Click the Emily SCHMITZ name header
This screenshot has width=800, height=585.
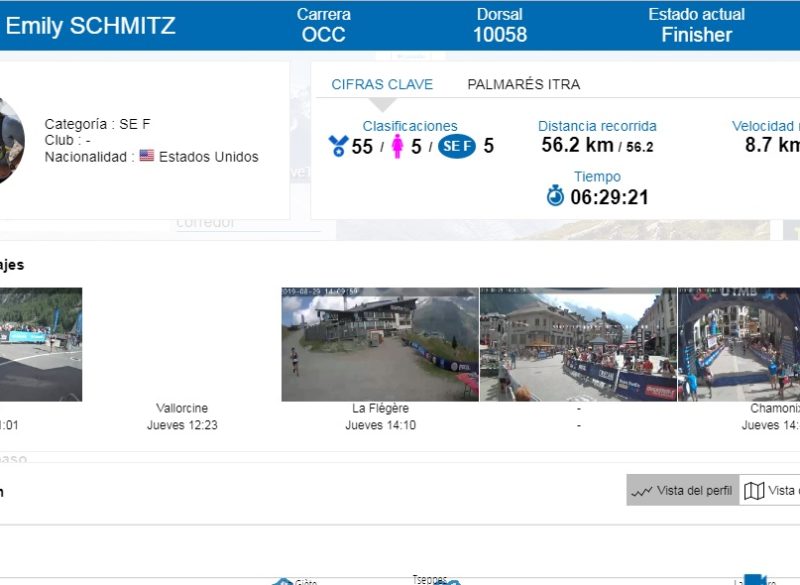click(x=91, y=26)
